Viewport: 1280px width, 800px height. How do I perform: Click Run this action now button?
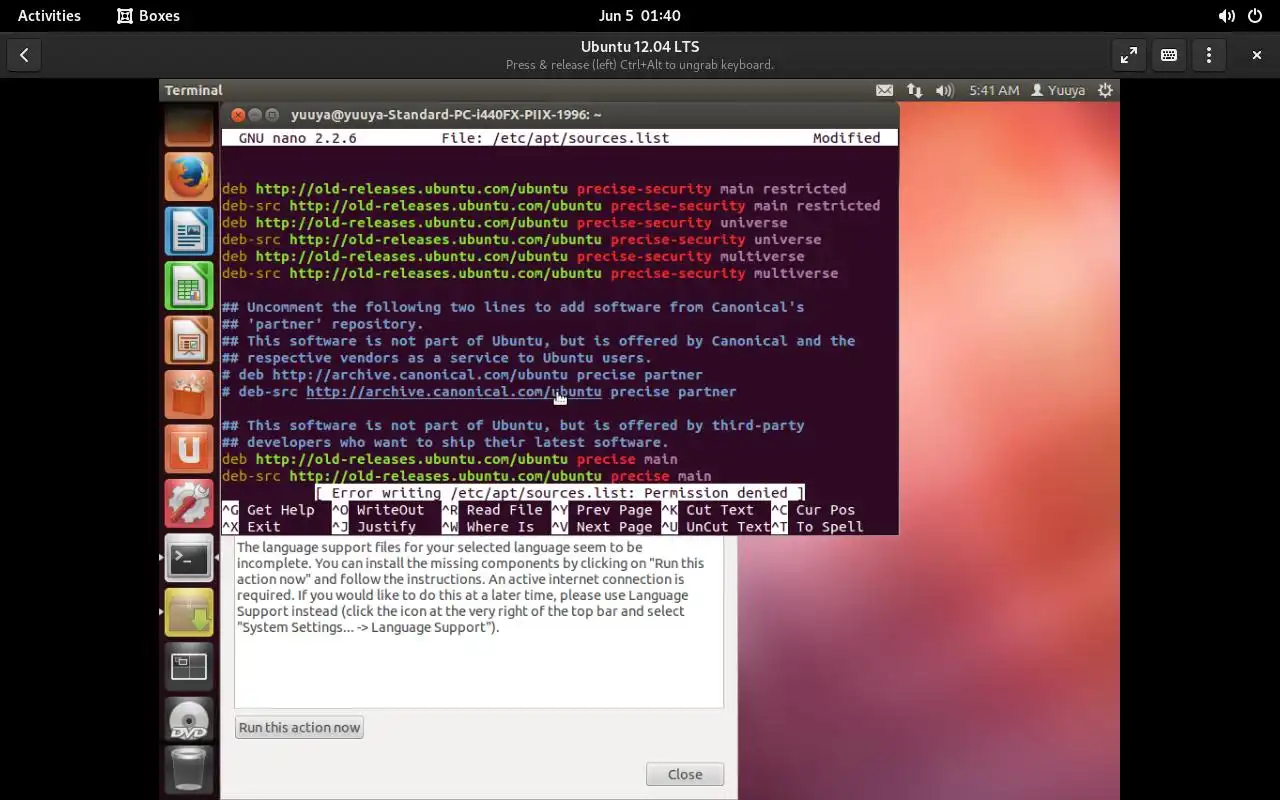point(299,727)
